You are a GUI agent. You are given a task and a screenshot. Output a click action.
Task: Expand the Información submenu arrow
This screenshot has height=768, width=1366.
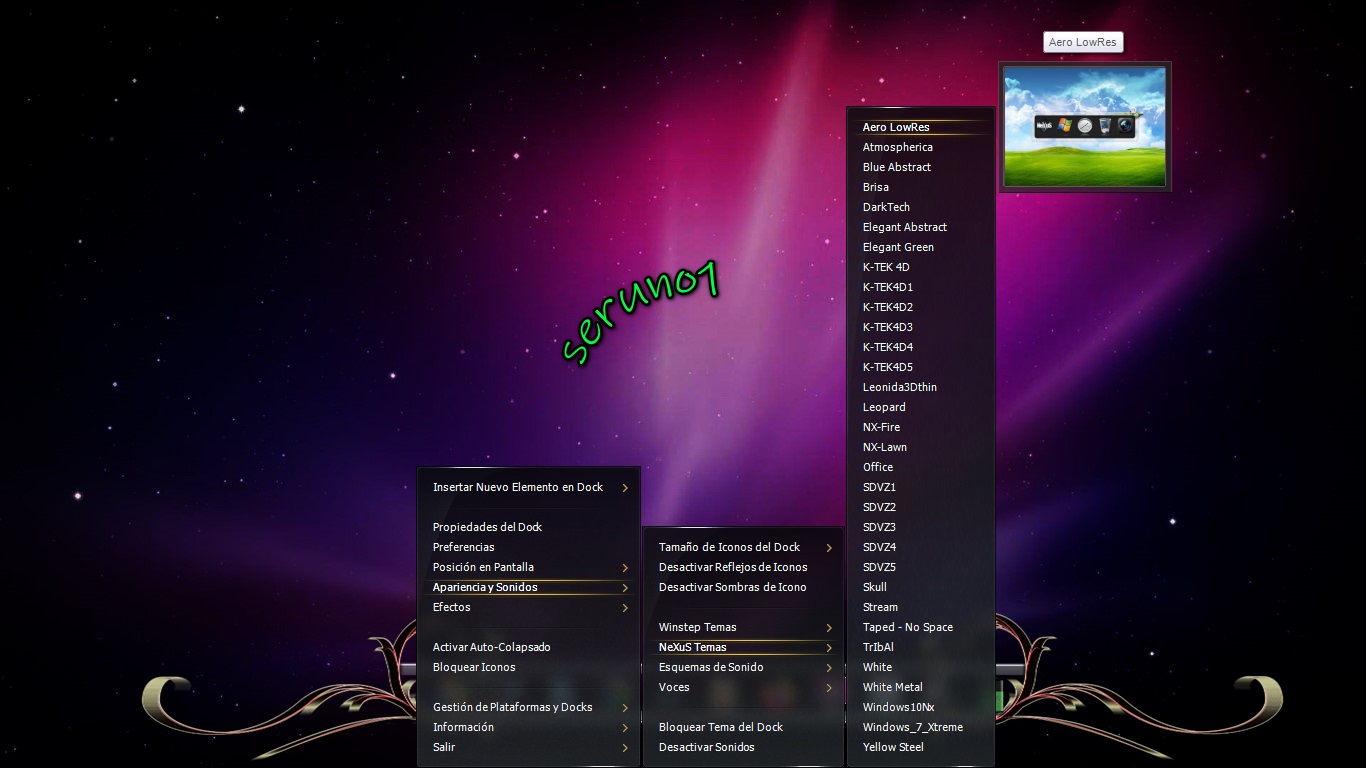coord(625,728)
